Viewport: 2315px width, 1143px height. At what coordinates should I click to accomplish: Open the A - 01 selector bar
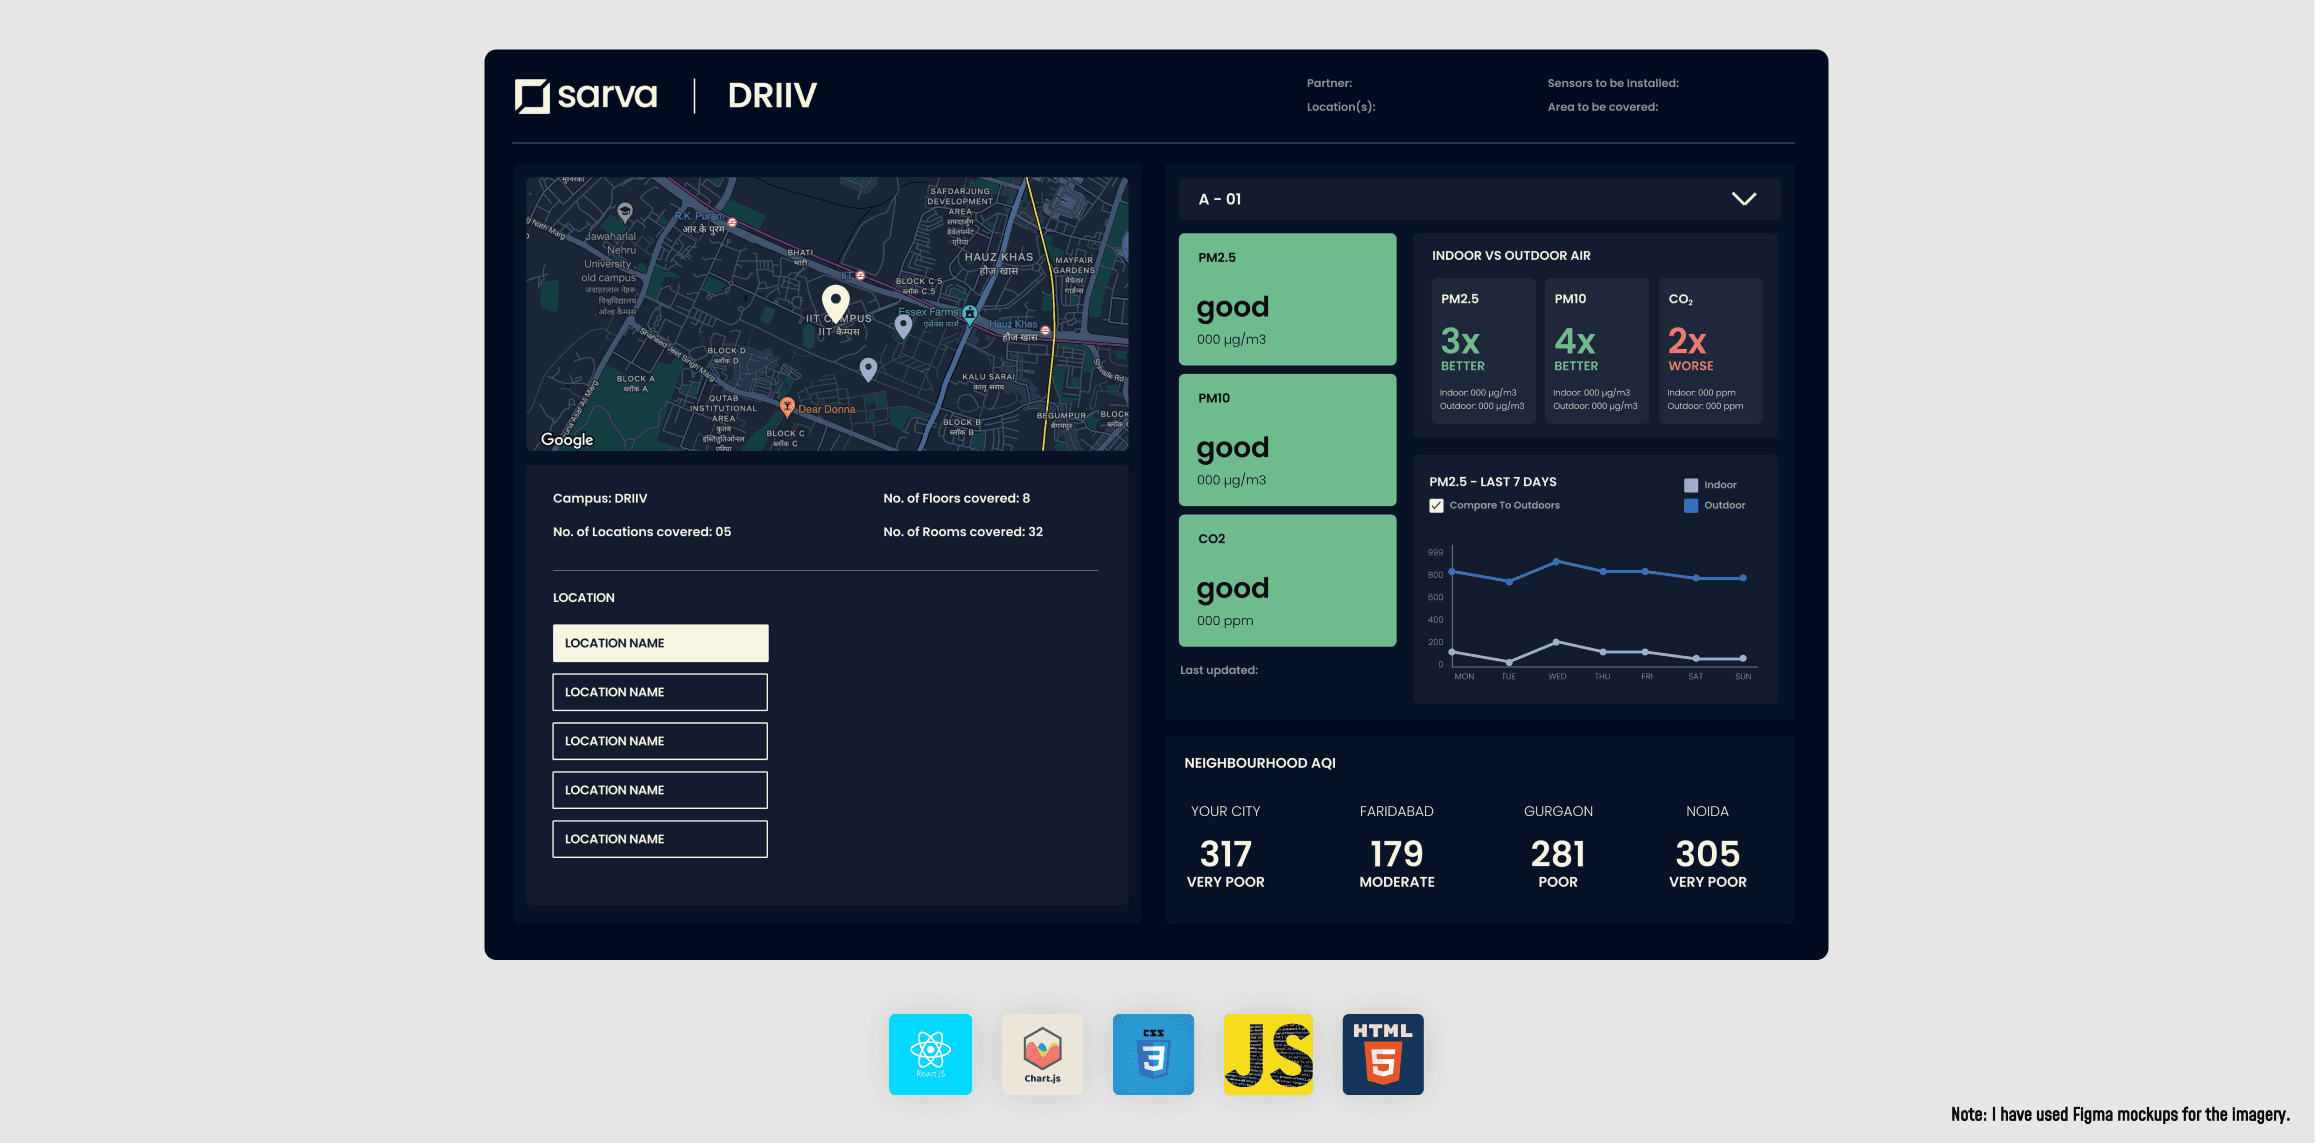click(x=1460, y=199)
